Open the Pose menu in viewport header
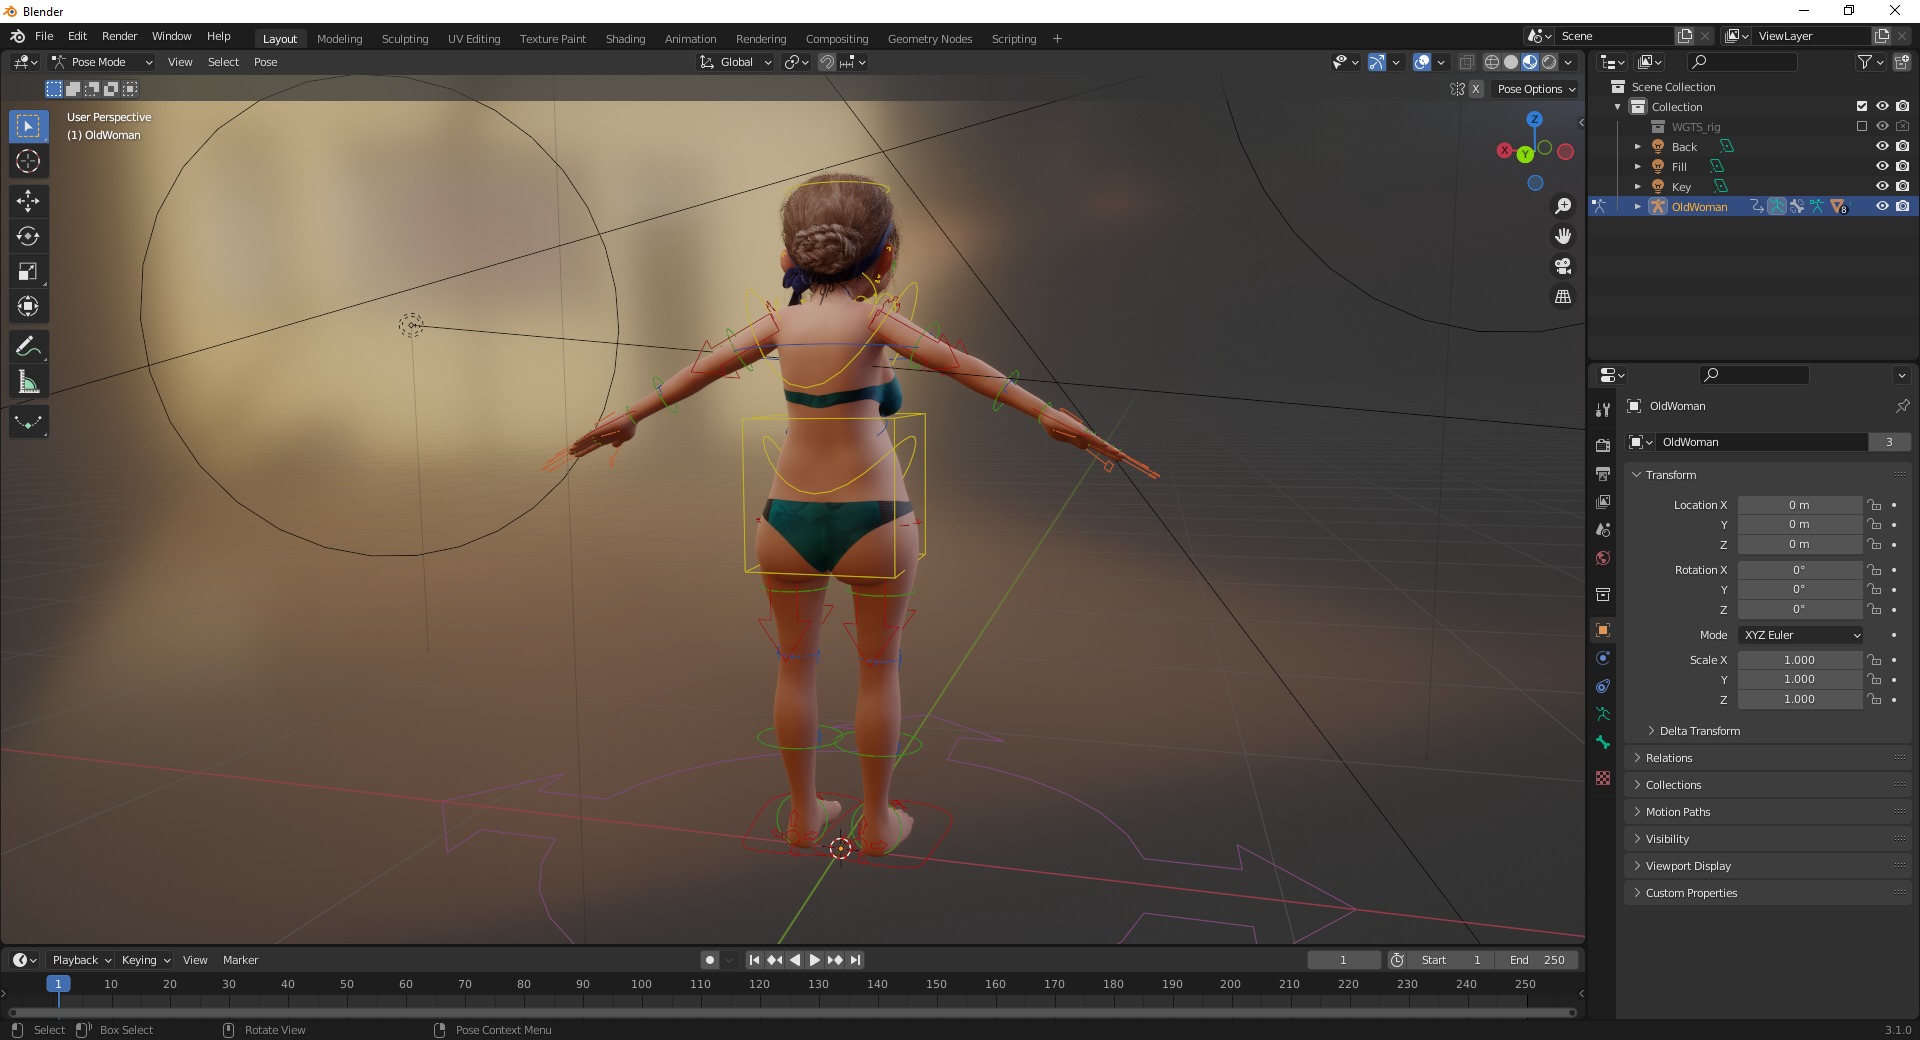The width and height of the screenshot is (1920, 1040). [x=265, y=62]
